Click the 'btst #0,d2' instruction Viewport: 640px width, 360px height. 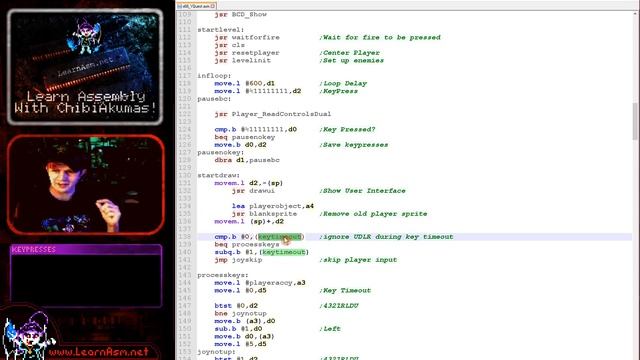click(x=236, y=306)
